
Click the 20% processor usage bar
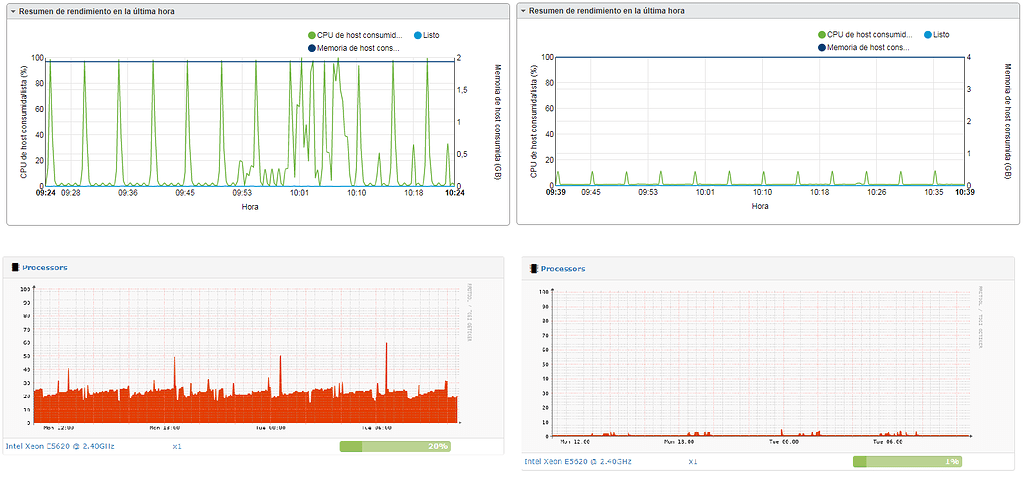395,446
